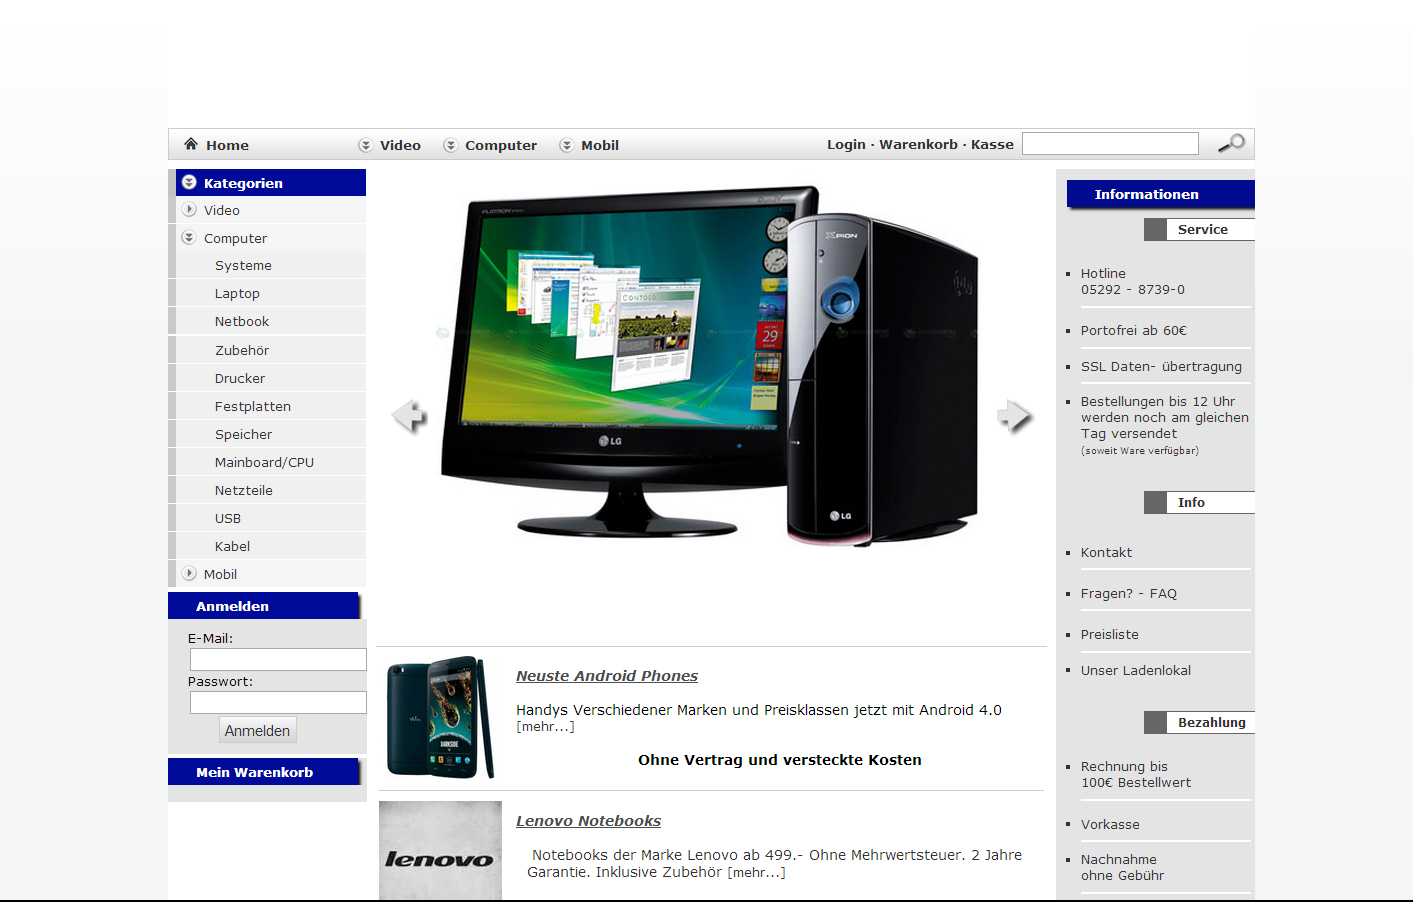Viewport: 1413px width, 902px height.
Task: Click the Bezahlung section label
Action: click(x=1199, y=722)
